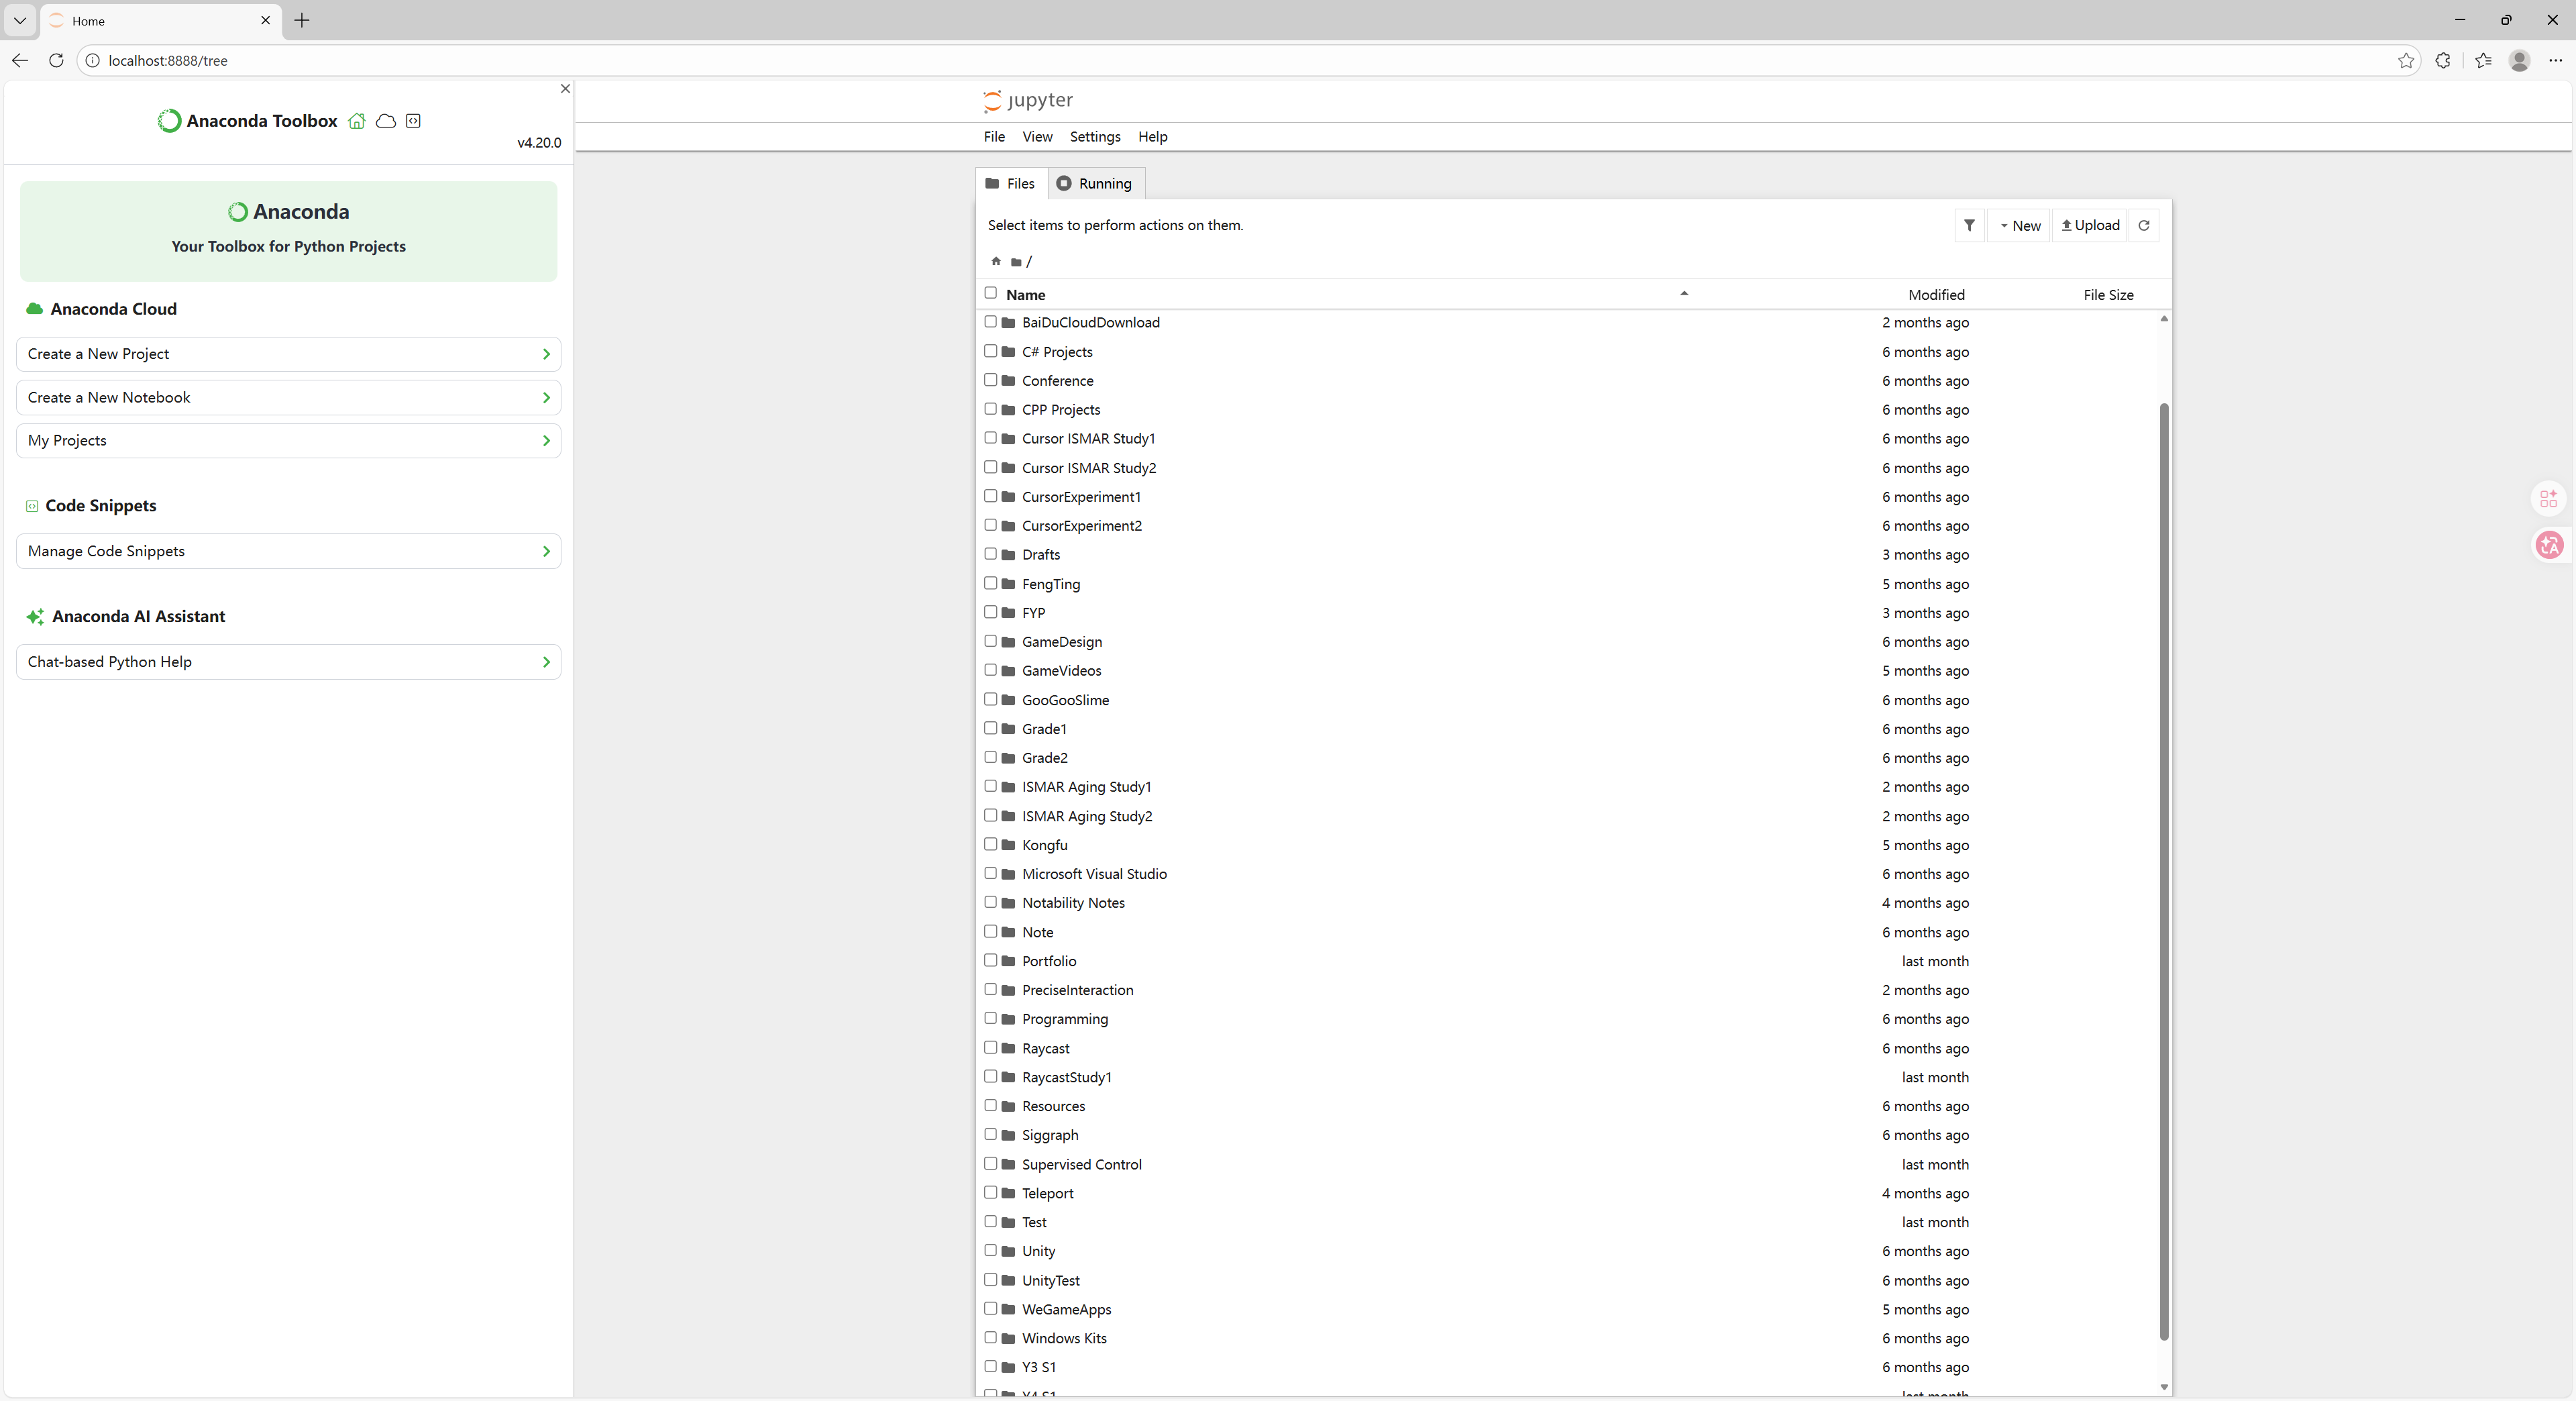This screenshot has width=2576, height=1401.
Task: Click the Anaconda Toolbox home icon
Action: [357, 121]
